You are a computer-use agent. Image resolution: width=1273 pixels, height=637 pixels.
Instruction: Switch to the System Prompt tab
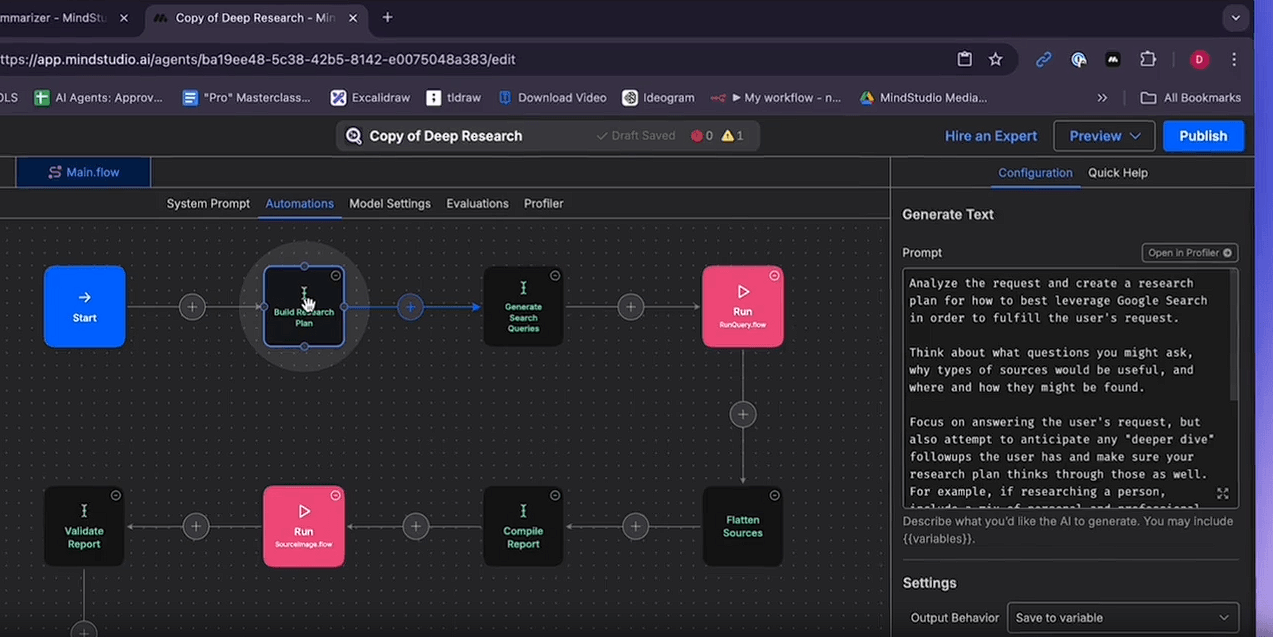tap(208, 203)
